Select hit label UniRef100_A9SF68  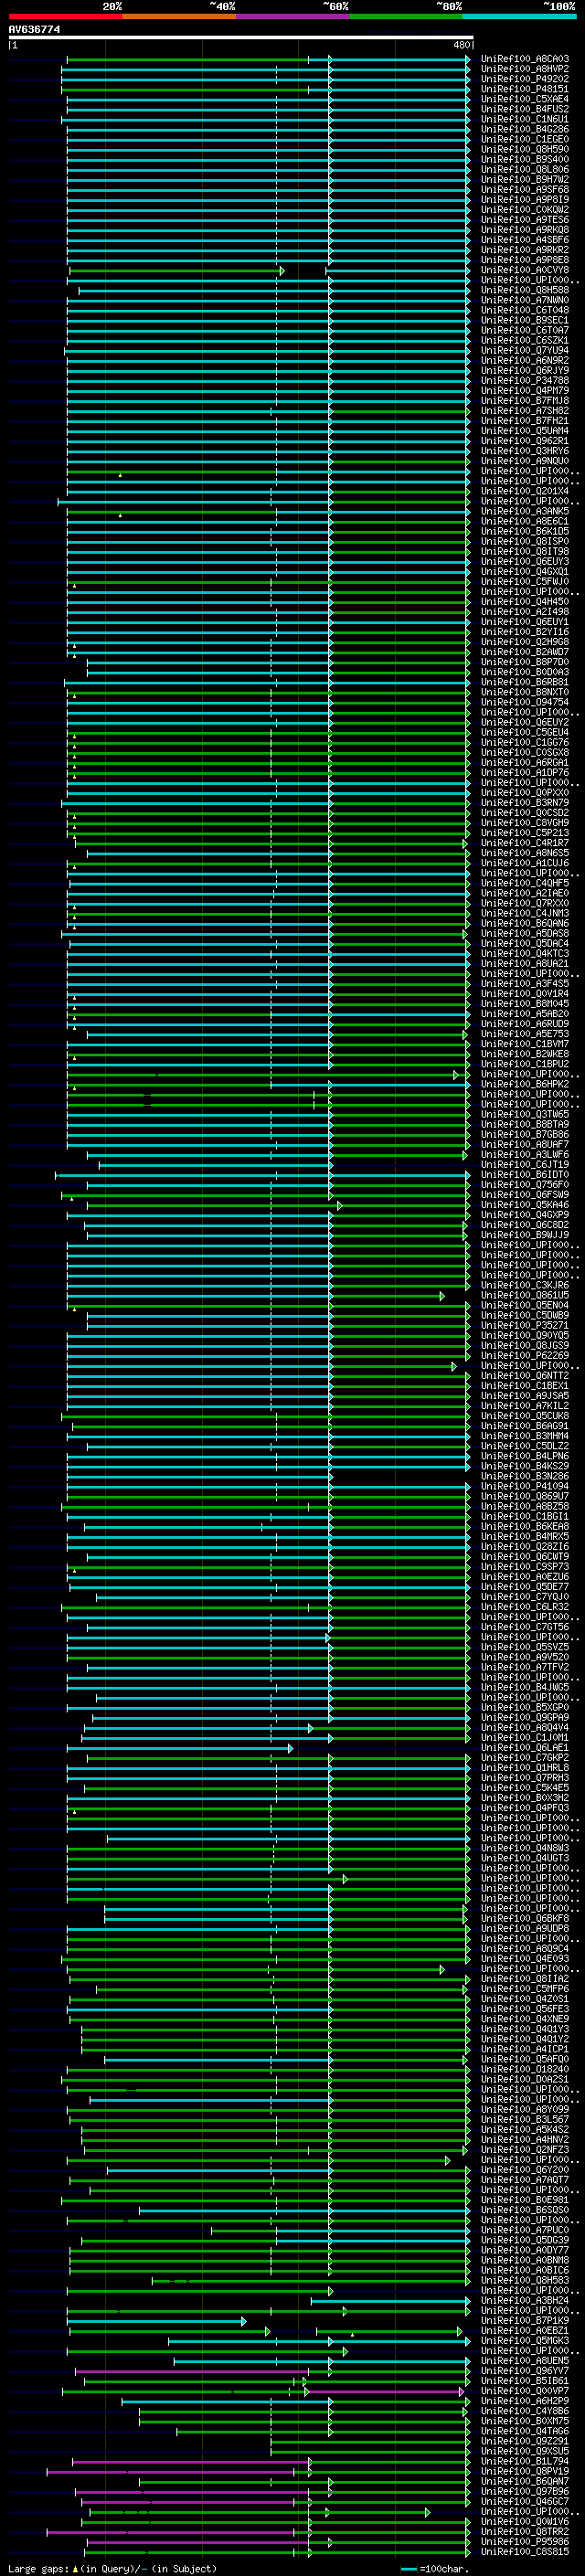click(525, 189)
